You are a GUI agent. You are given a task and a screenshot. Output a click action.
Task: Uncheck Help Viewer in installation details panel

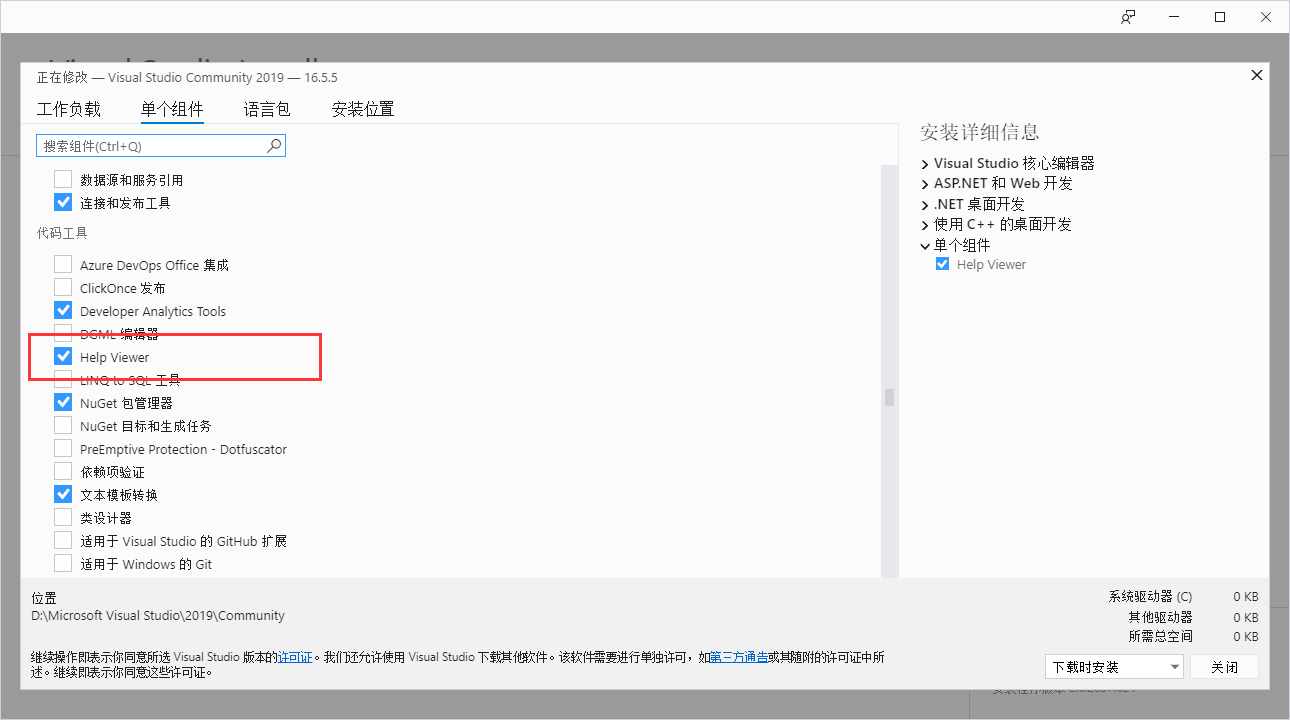click(942, 265)
